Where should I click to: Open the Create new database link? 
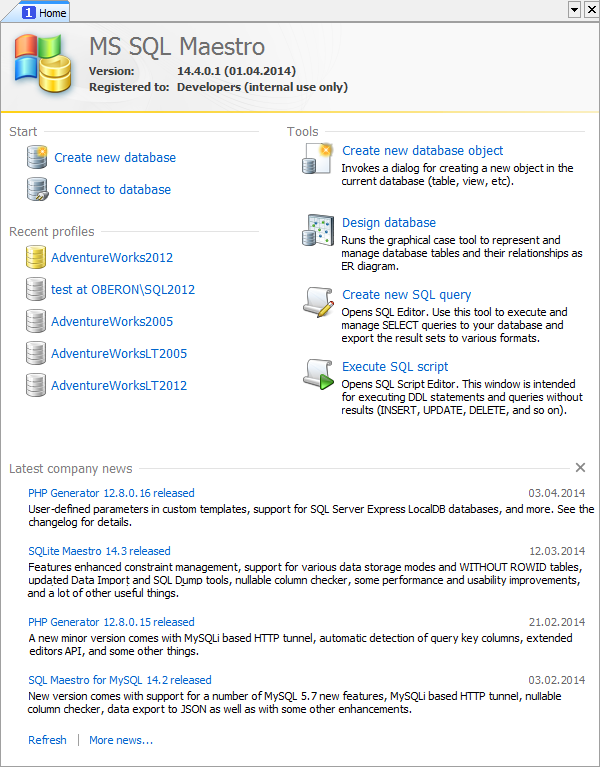coord(115,158)
